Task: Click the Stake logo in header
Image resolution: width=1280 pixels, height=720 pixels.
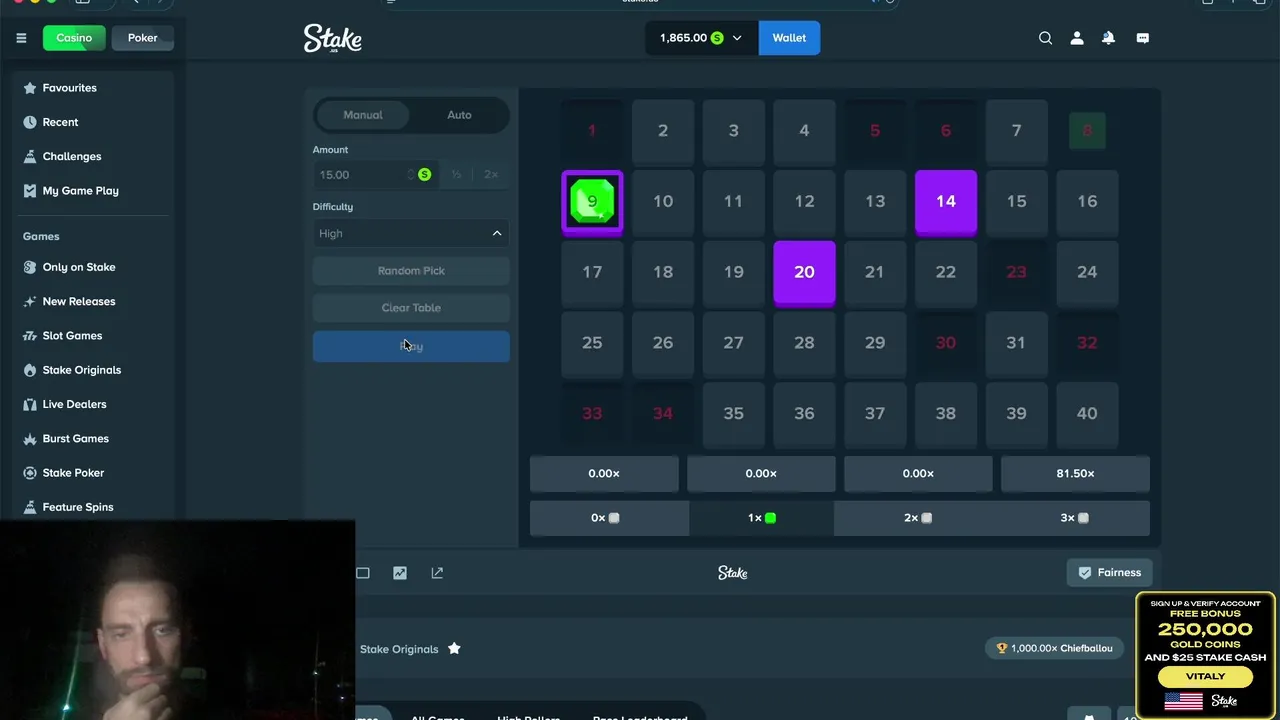Action: (333, 38)
